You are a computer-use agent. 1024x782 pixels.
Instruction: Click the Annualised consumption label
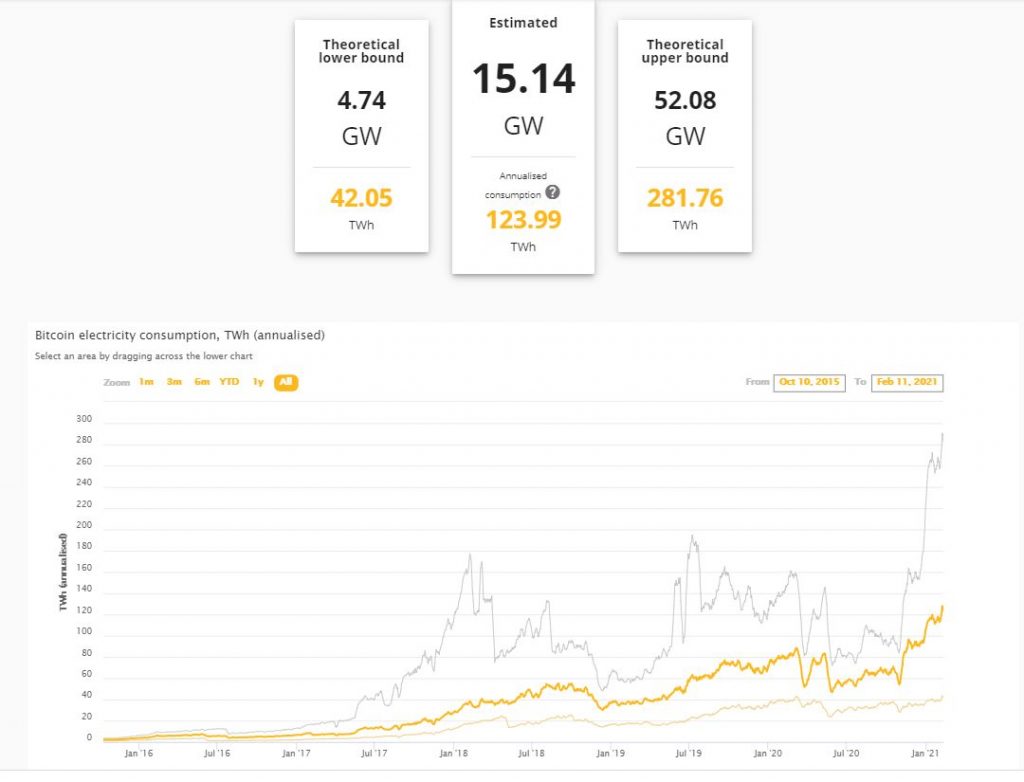pos(514,185)
